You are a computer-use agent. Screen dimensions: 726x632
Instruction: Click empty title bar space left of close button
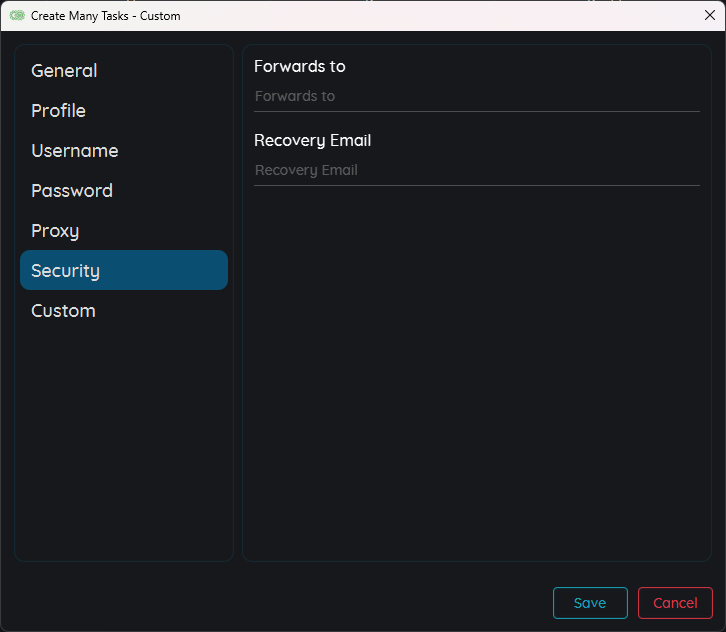[450, 16]
